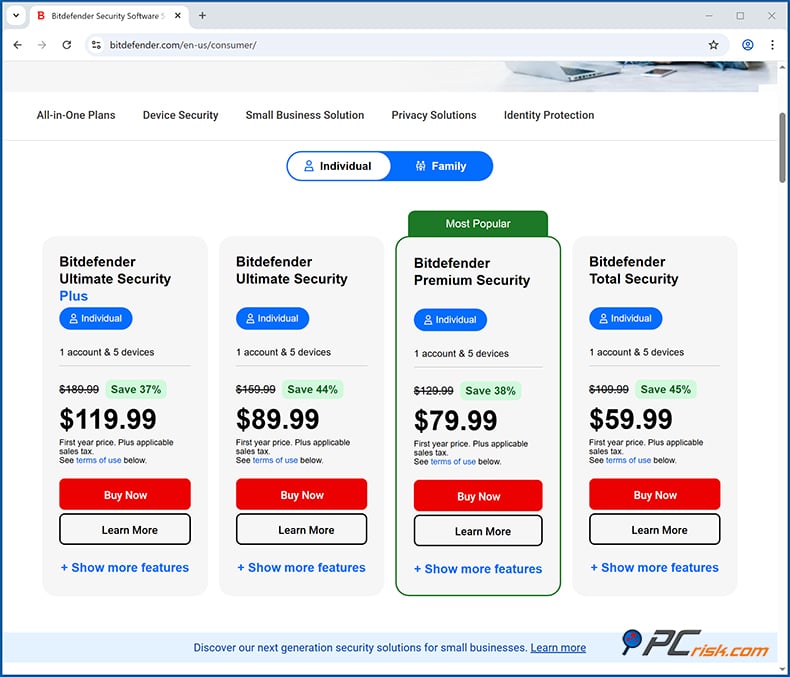Screen dimensions: 790x677
Task: Click the Save 44% badge
Action: click(312, 389)
